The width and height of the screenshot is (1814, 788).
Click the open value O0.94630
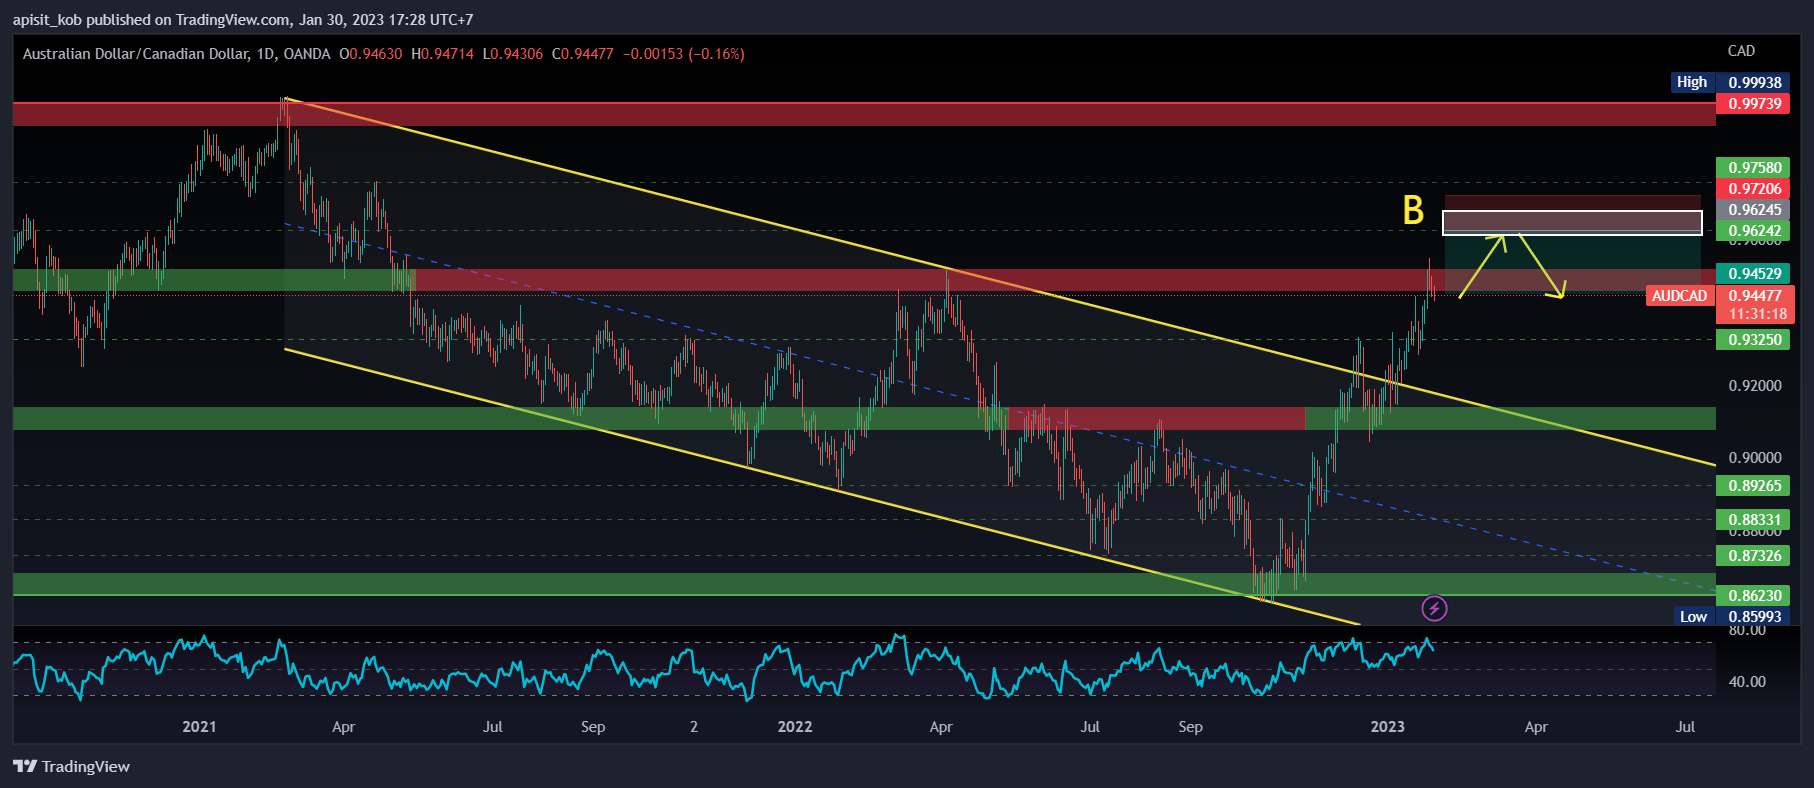(x=370, y=54)
